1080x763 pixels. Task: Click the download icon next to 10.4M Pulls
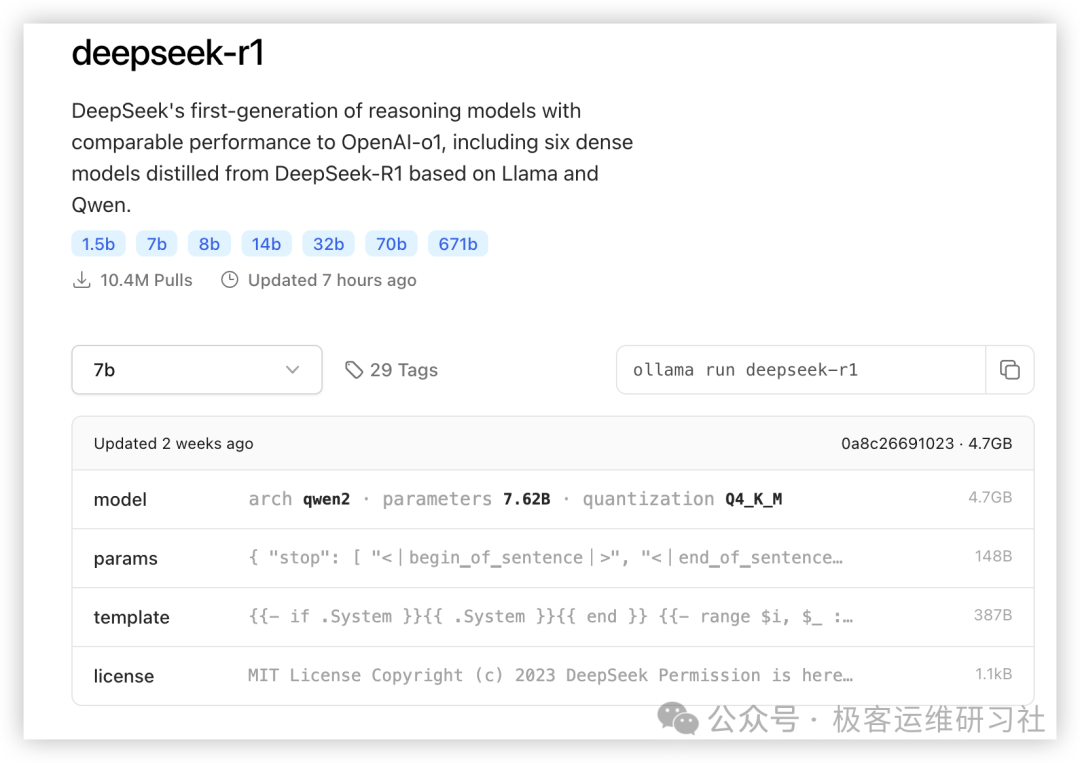82,280
